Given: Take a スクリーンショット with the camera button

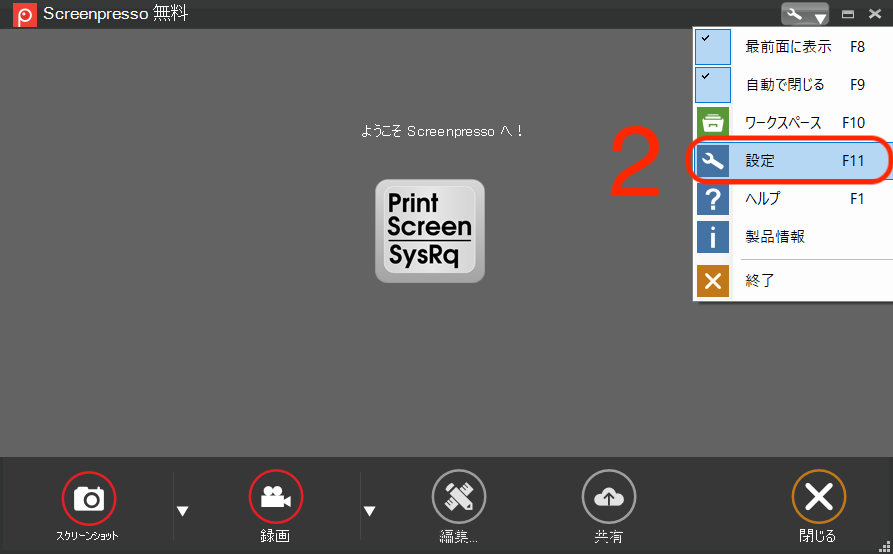Looking at the screenshot, I should tap(89, 499).
